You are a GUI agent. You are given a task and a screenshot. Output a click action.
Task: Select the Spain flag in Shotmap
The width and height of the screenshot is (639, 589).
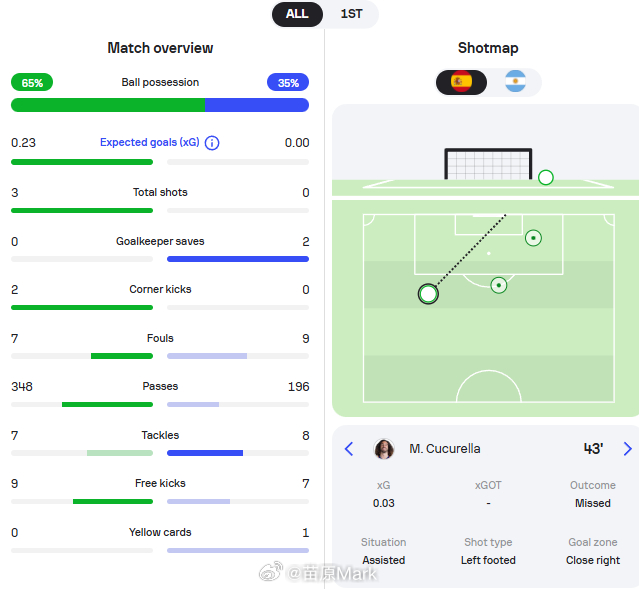(x=461, y=82)
